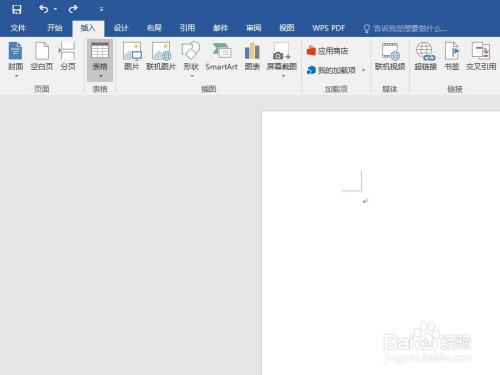Screen dimensions: 500x375
Task: Open the undo history dropdown arrow
Action: [x=55, y=9]
